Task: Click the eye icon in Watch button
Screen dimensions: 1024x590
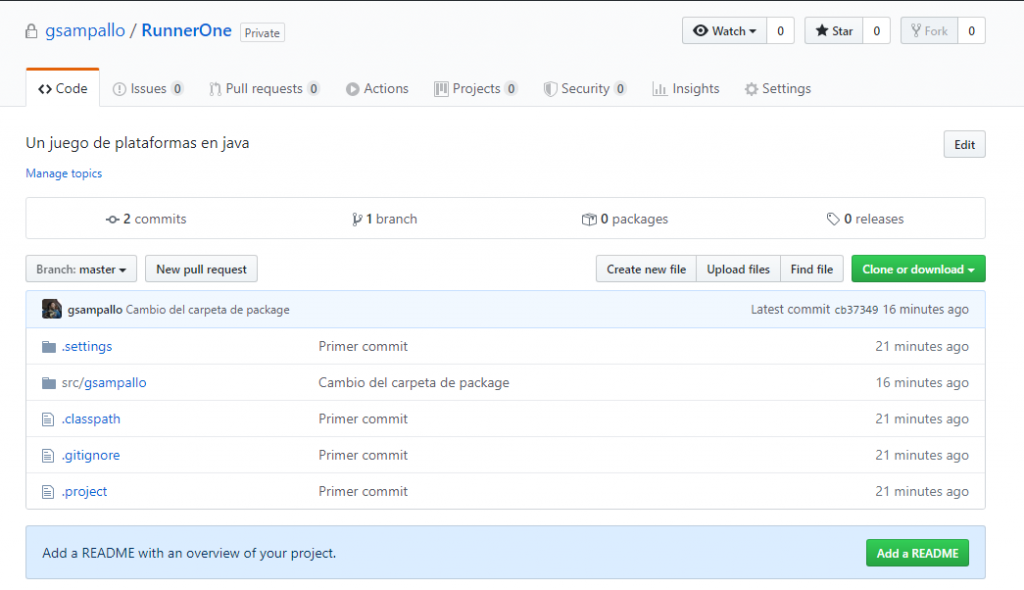Action: tap(700, 31)
